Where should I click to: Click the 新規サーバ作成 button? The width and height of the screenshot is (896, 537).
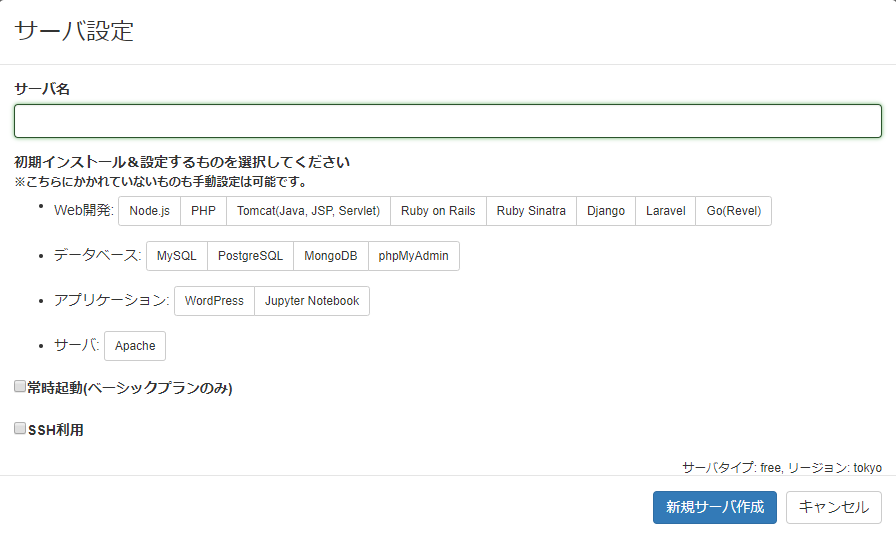click(715, 507)
